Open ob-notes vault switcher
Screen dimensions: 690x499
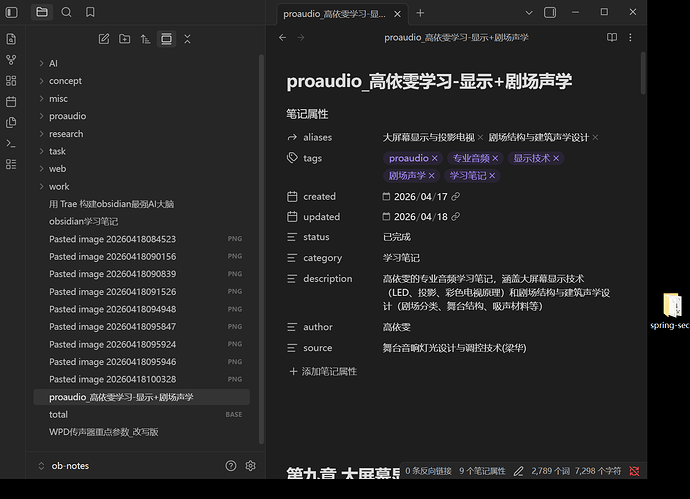(x=64, y=466)
